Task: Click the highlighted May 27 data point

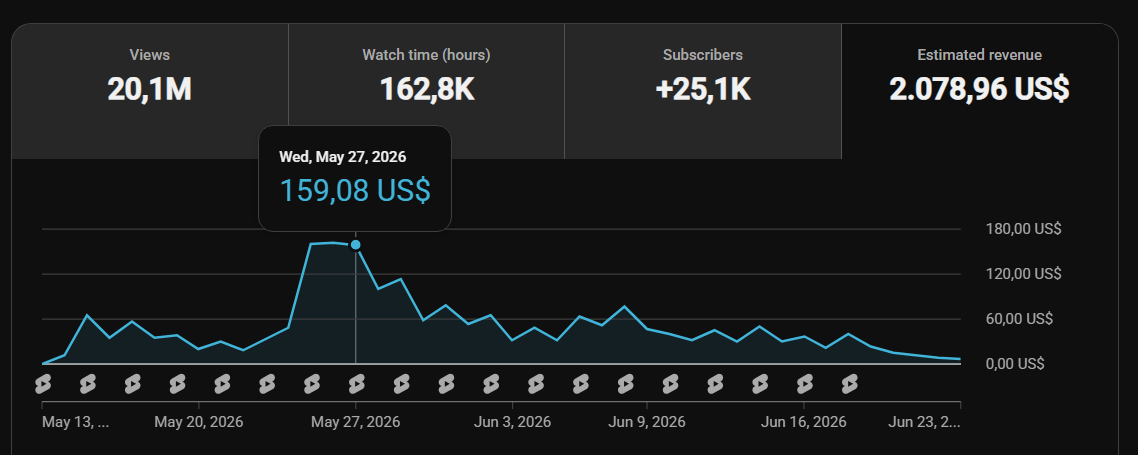Action: click(x=356, y=245)
